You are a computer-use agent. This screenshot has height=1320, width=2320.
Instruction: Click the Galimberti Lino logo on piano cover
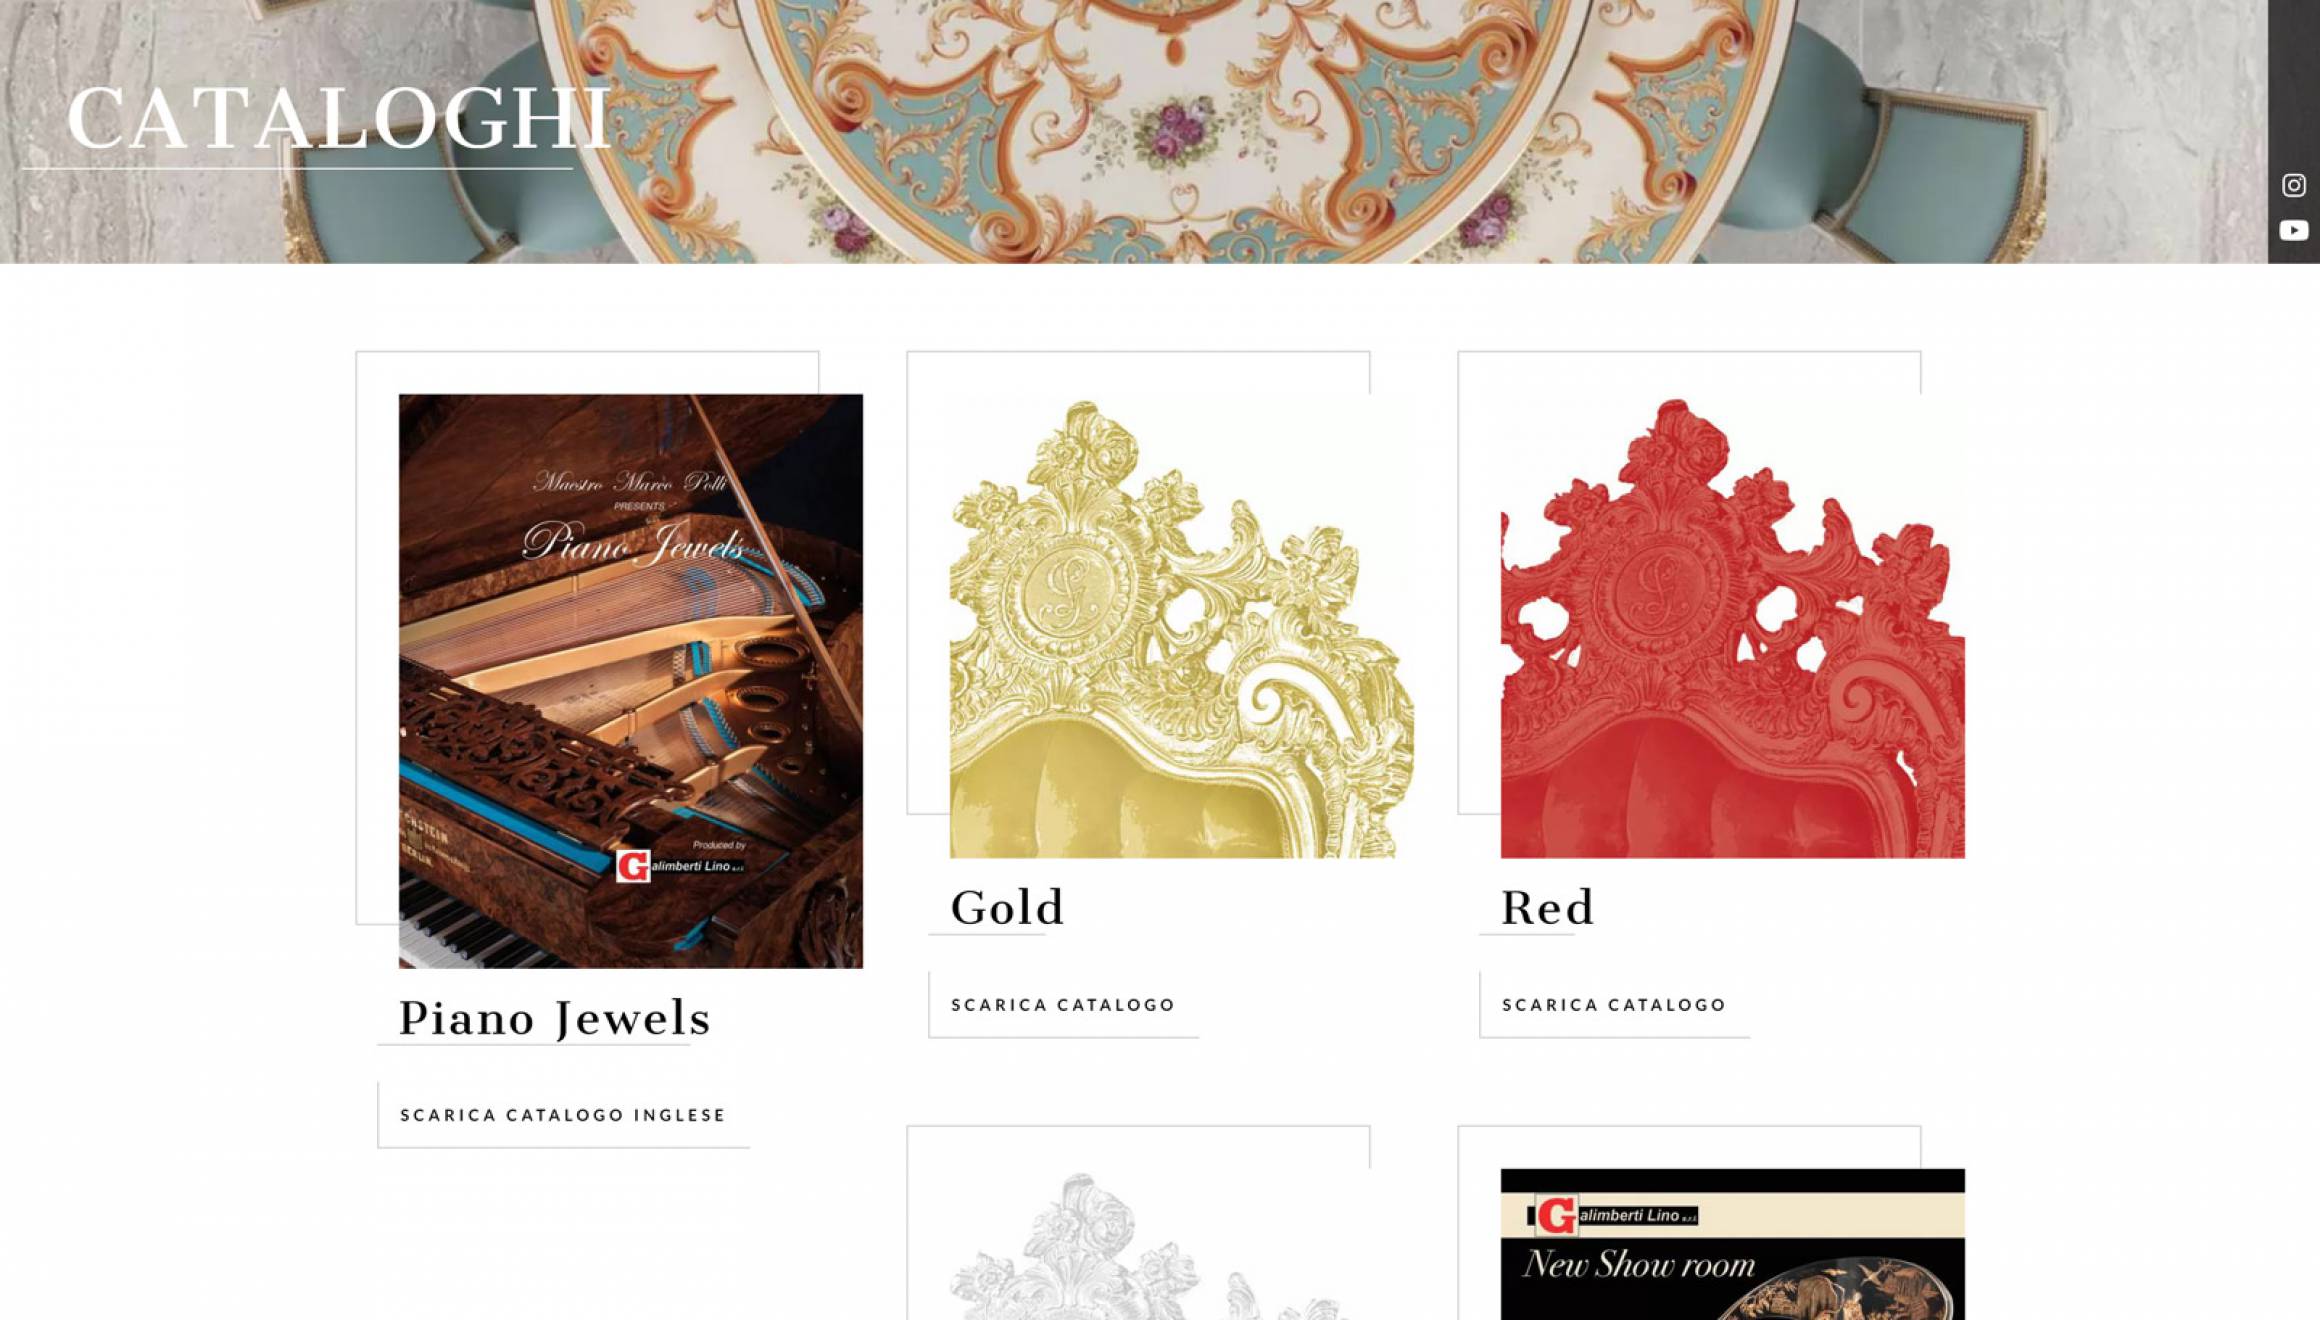click(680, 865)
